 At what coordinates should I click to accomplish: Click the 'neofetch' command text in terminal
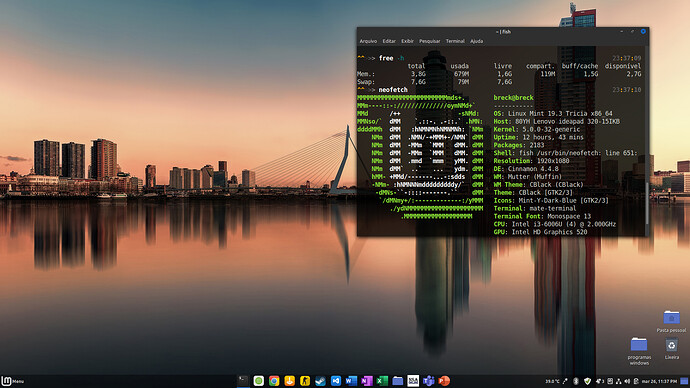(x=393, y=90)
